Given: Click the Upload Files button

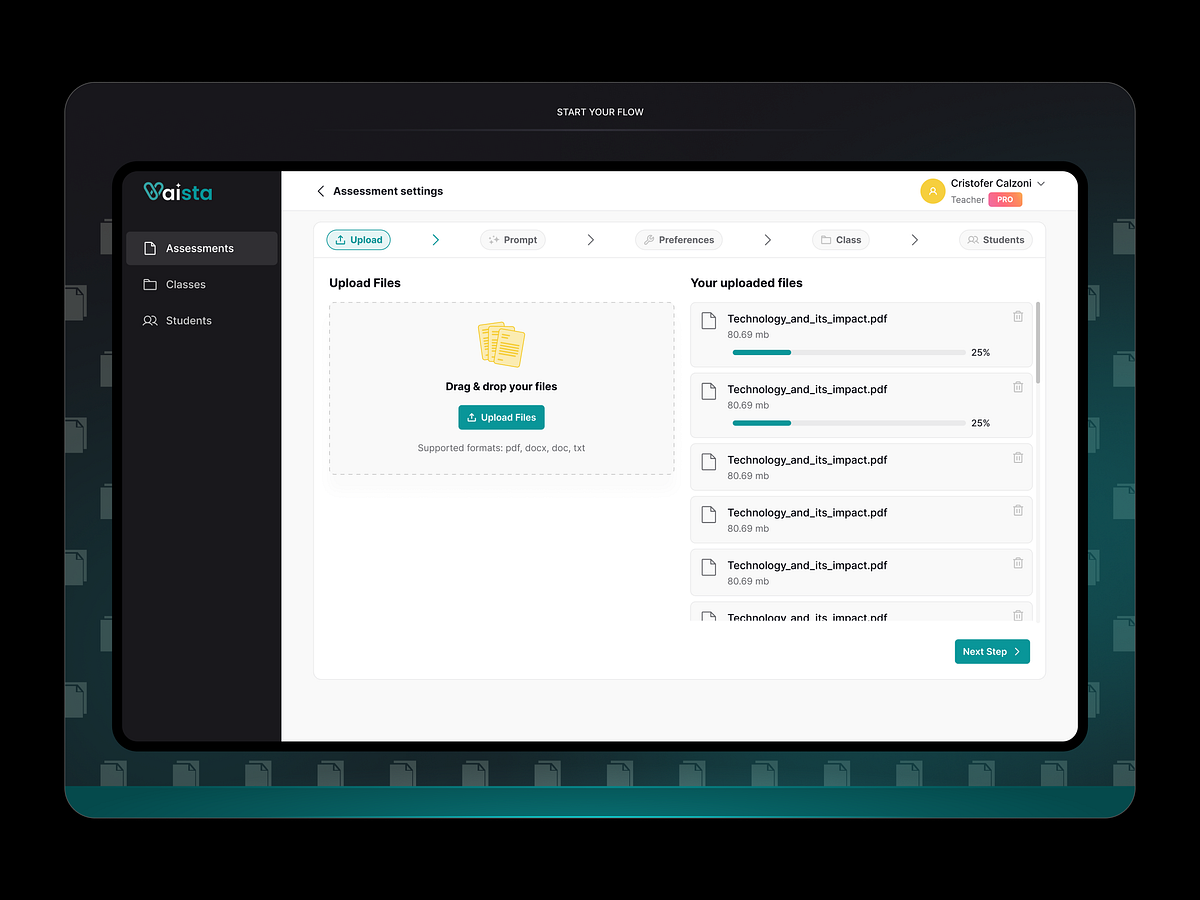Looking at the screenshot, I should point(501,417).
